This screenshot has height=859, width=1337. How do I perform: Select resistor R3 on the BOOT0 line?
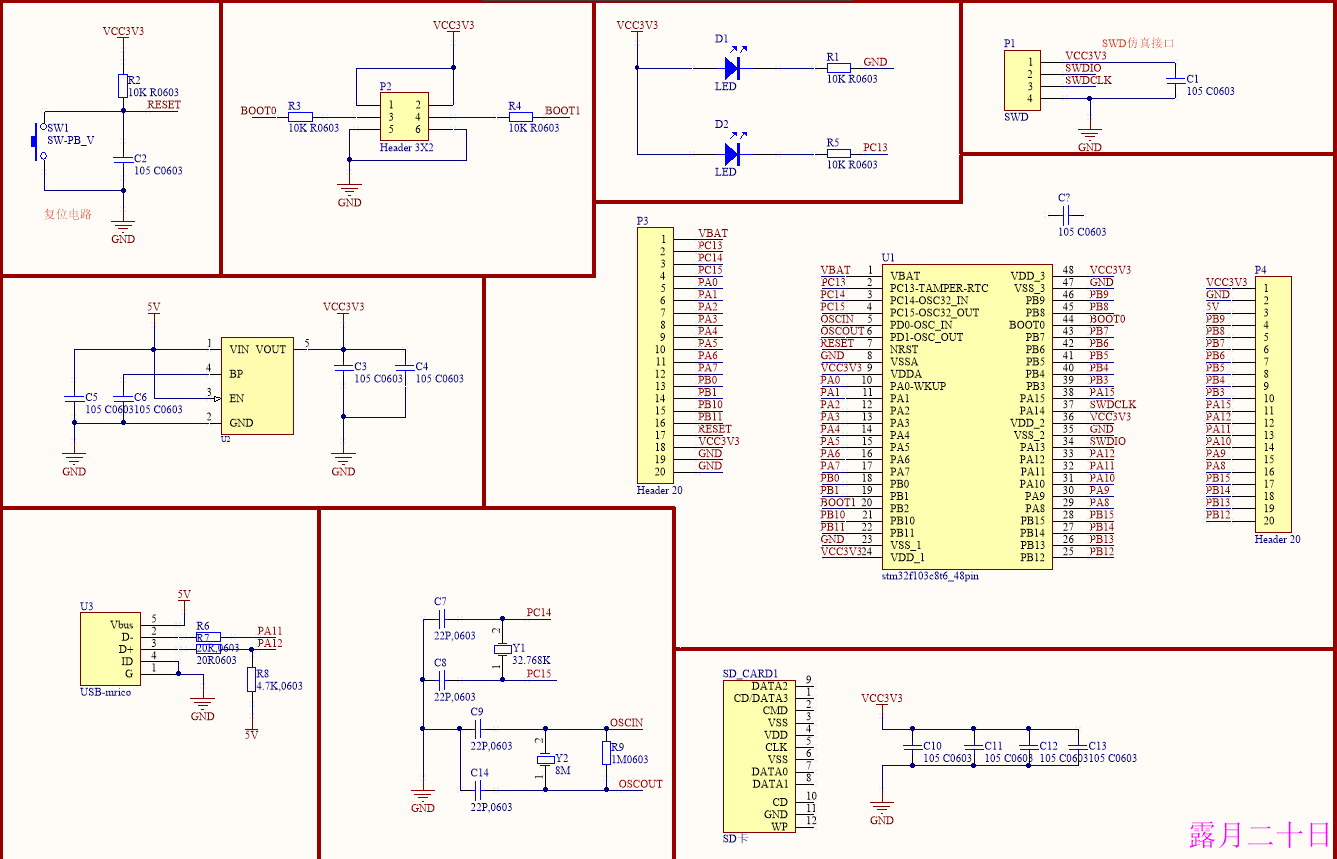pos(300,116)
